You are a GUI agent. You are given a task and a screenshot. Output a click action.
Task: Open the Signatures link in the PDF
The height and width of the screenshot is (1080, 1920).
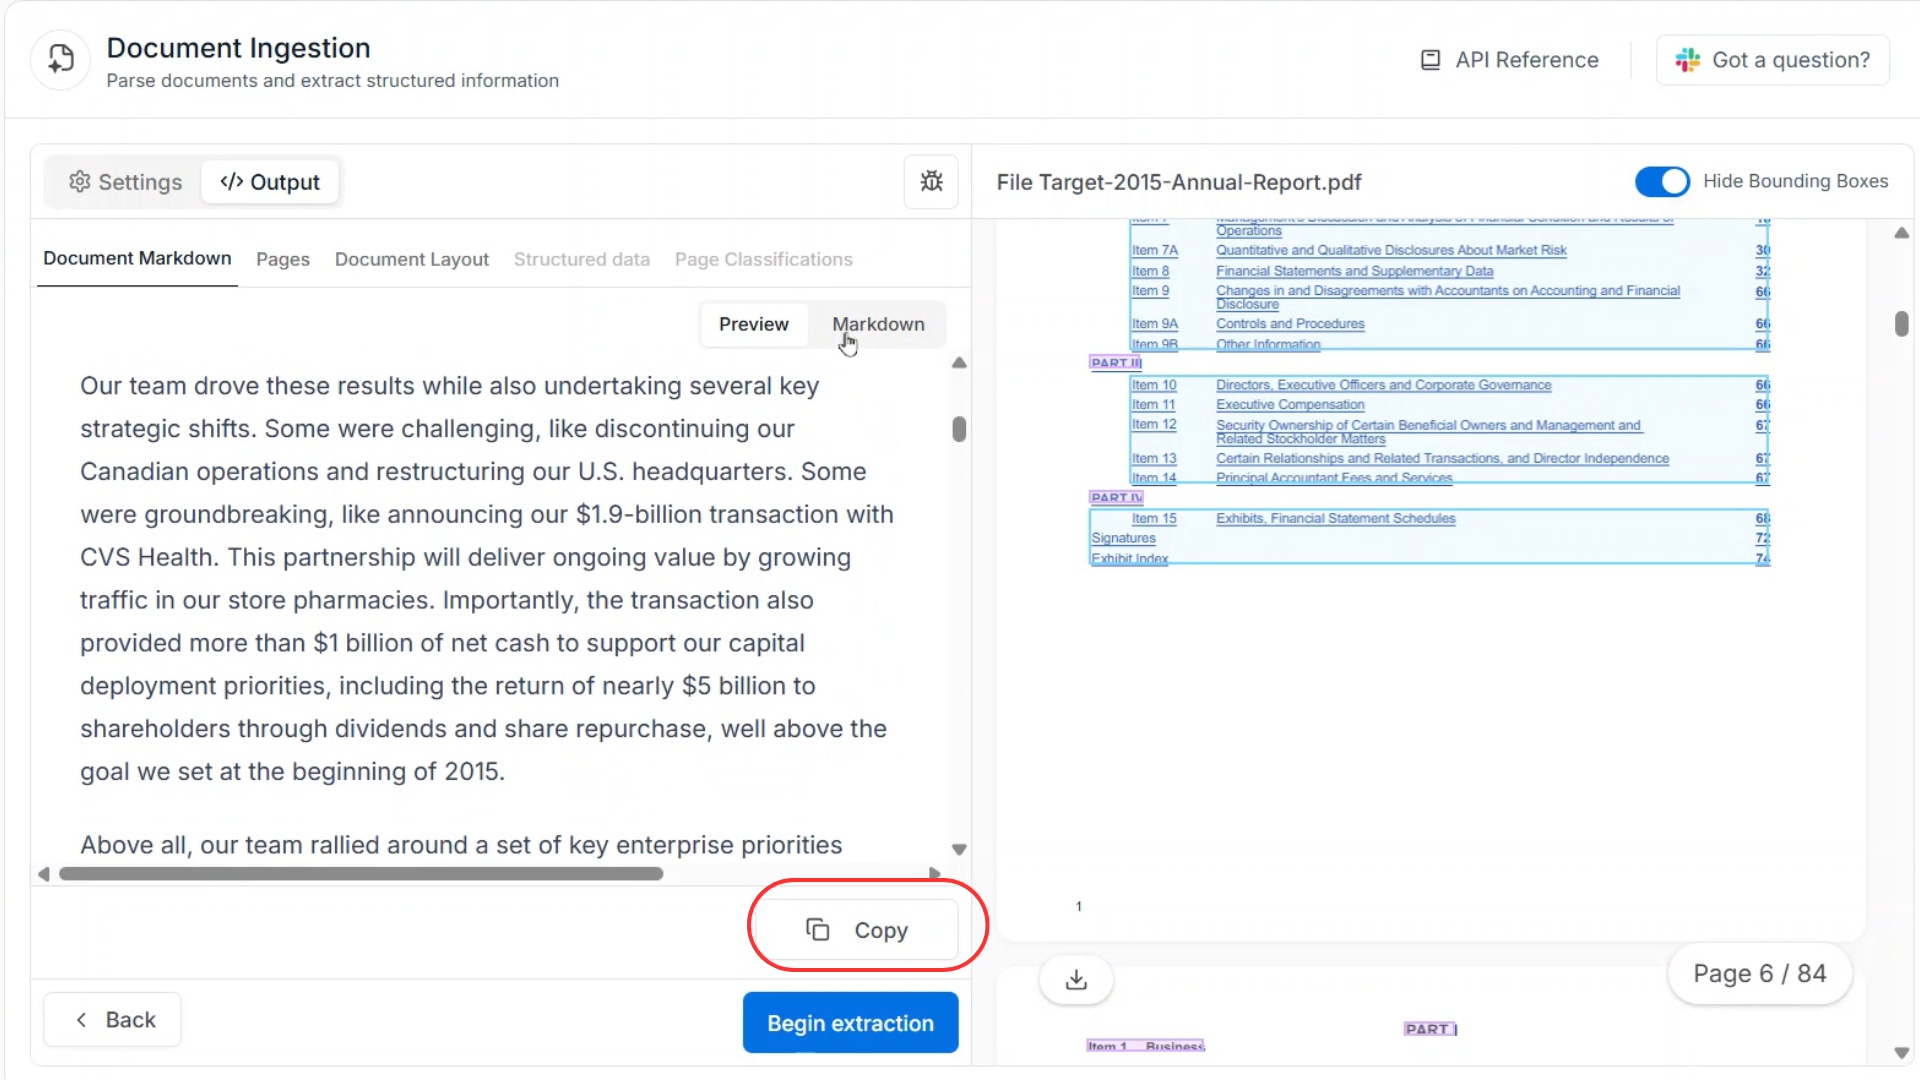(1123, 538)
